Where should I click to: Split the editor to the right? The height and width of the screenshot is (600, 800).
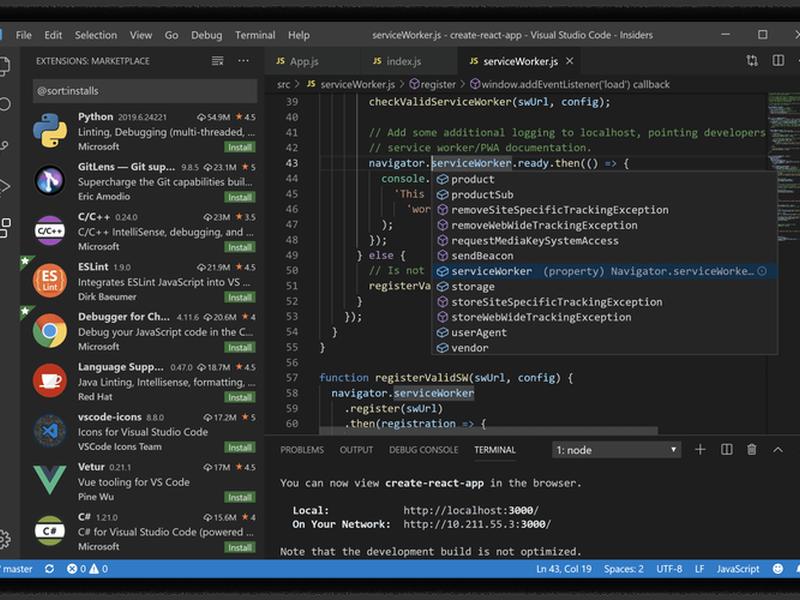[x=778, y=61]
